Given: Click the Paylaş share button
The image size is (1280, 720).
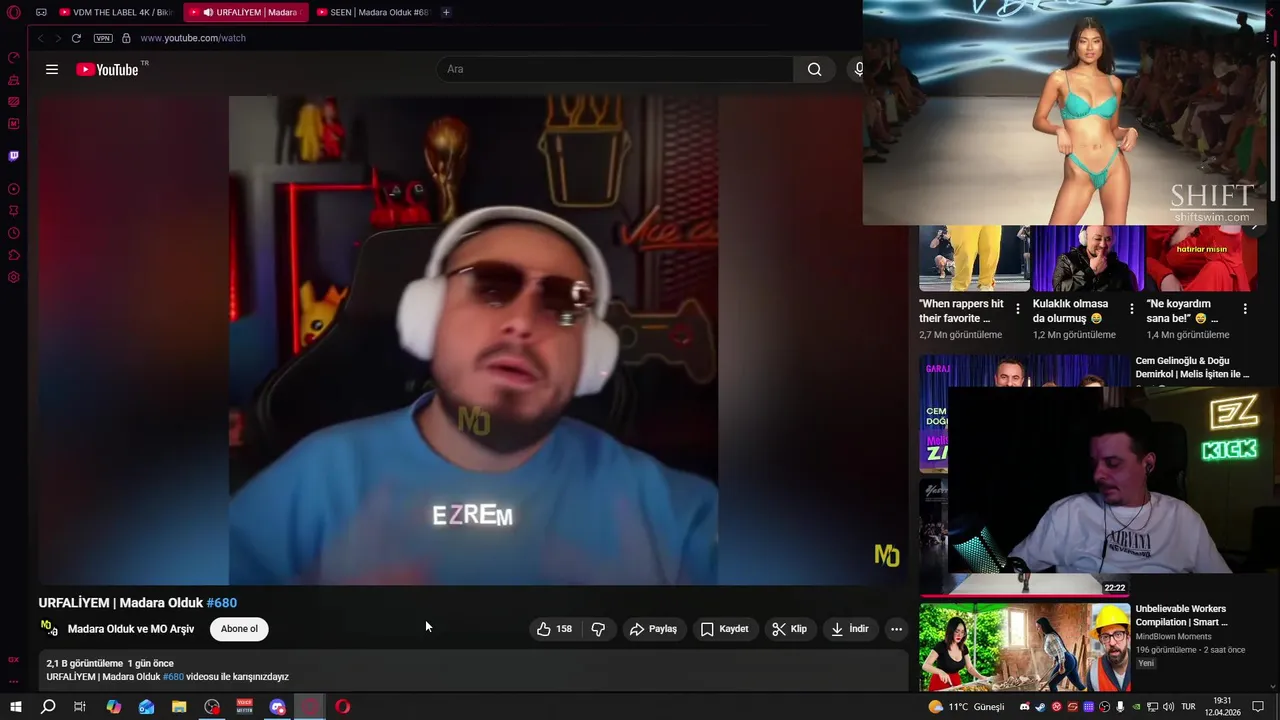Looking at the screenshot, I should [653, 629].
